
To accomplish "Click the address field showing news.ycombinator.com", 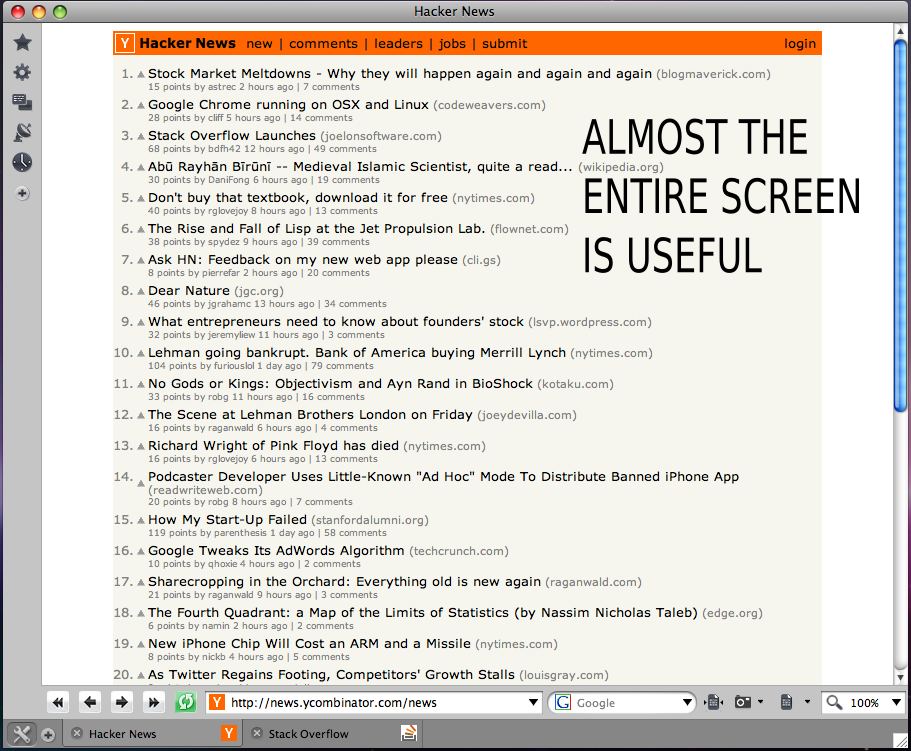I will coord(374,703).
